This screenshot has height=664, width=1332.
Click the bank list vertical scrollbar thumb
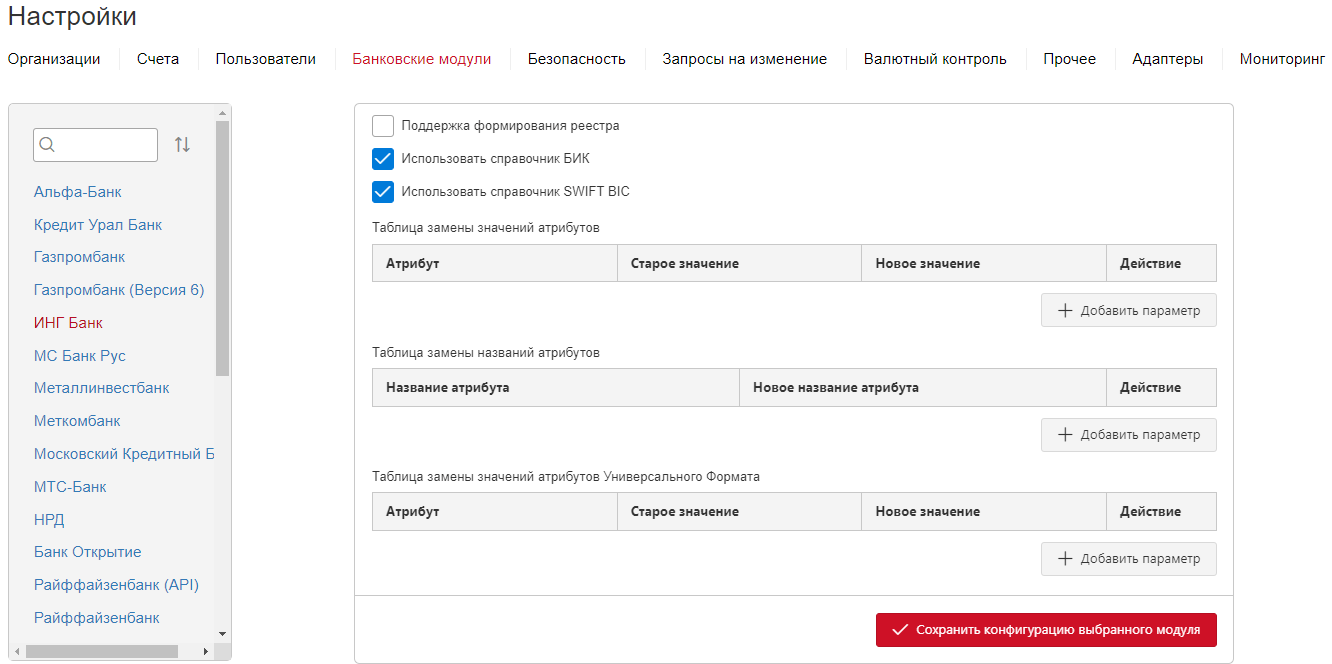222,248
